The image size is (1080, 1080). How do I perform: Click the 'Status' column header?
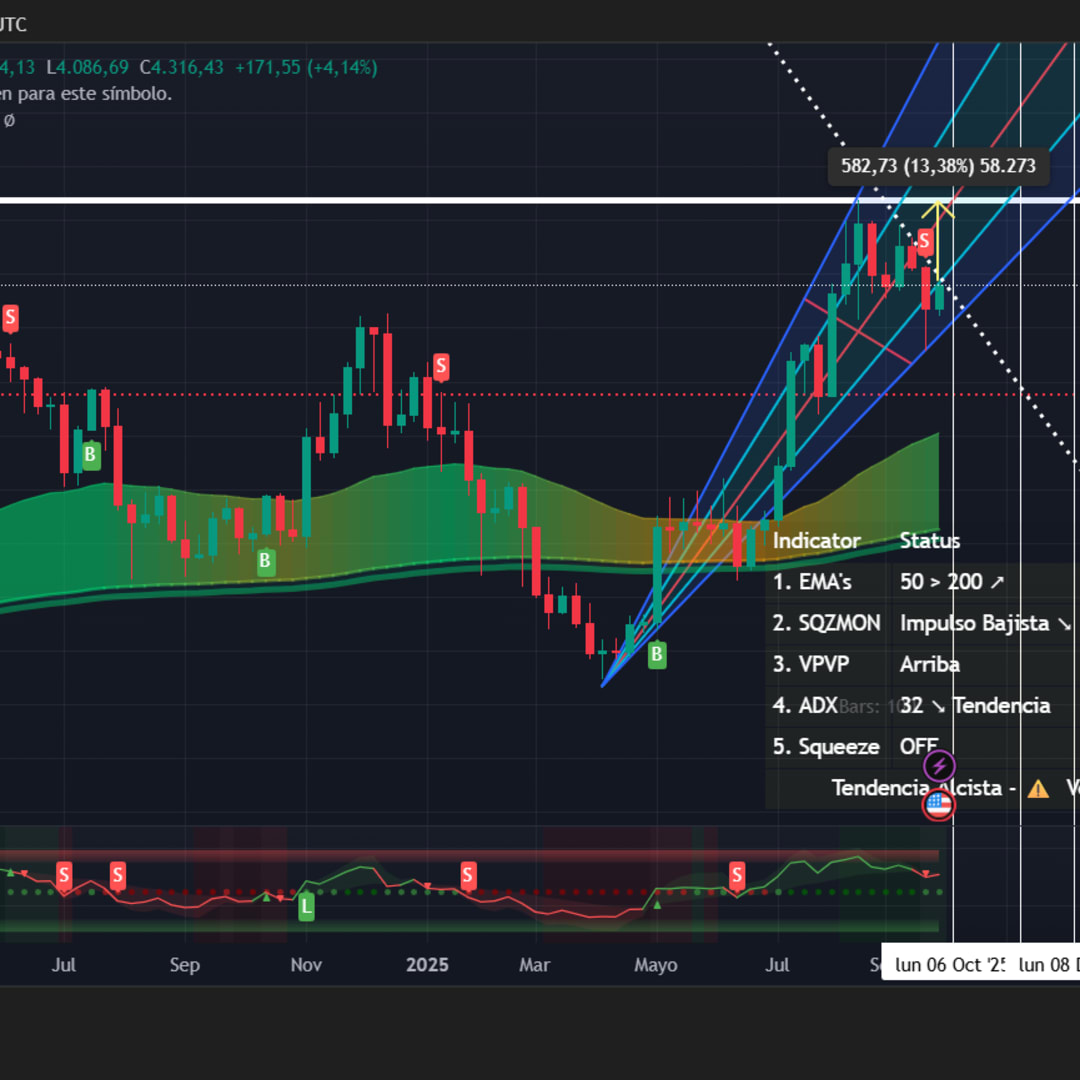coord(929,541)
